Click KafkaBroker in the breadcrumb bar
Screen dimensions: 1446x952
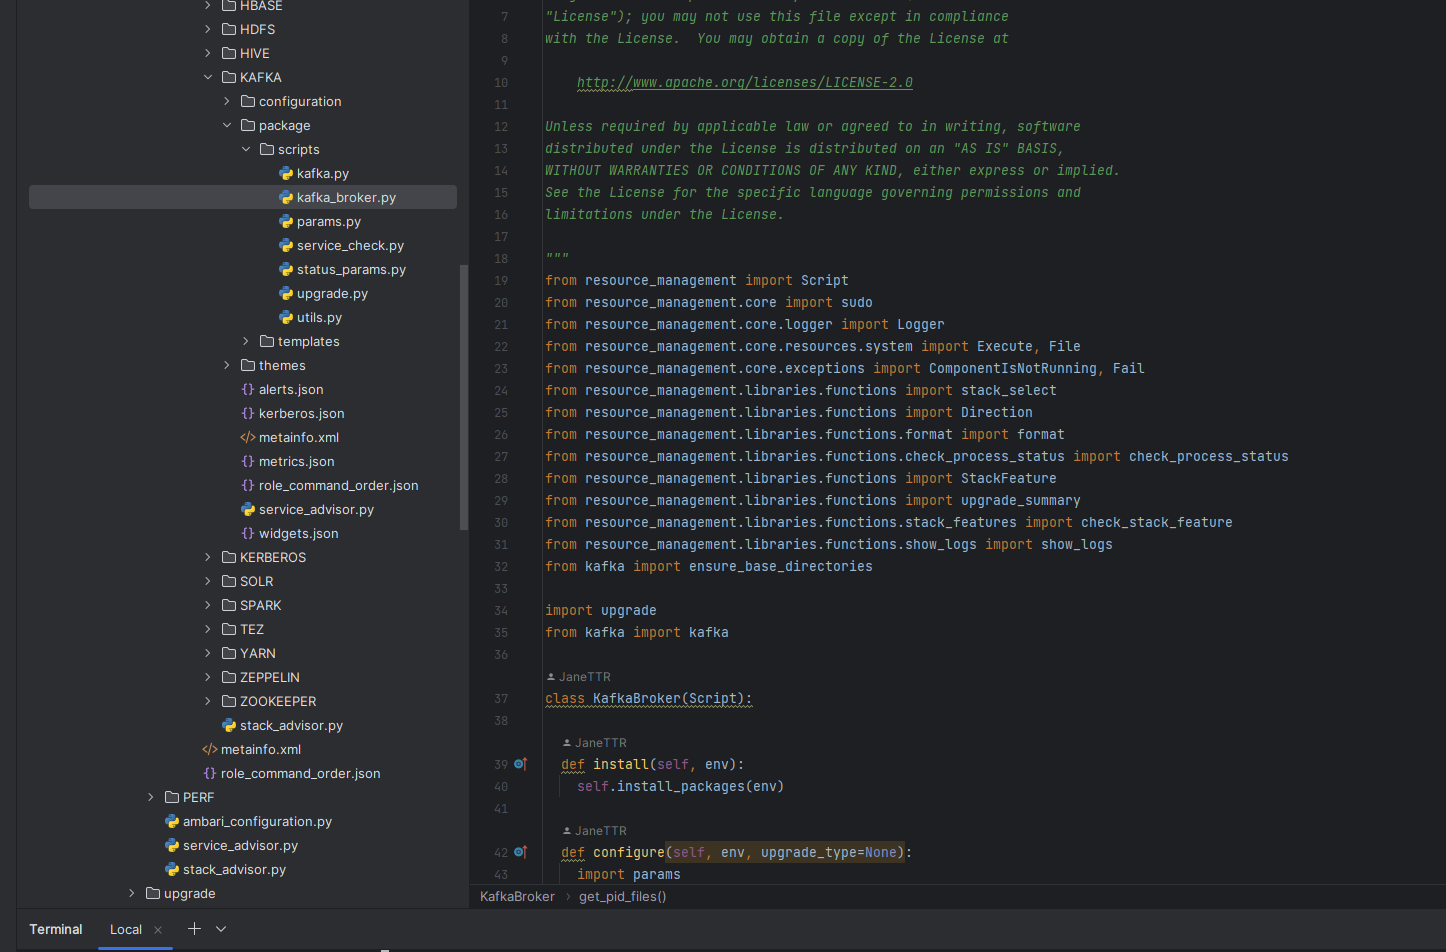coord(517,896)
